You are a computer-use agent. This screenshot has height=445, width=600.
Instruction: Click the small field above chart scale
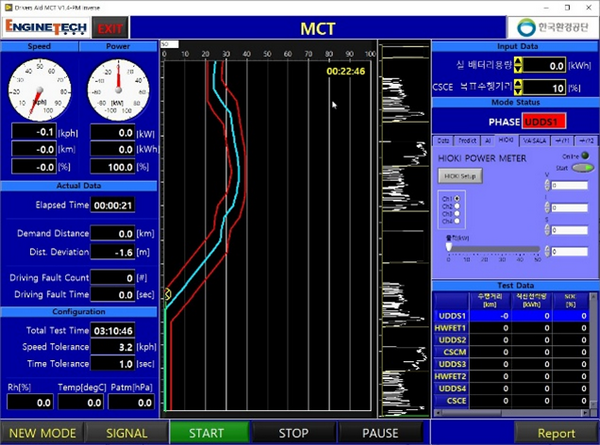coord(169,44)
